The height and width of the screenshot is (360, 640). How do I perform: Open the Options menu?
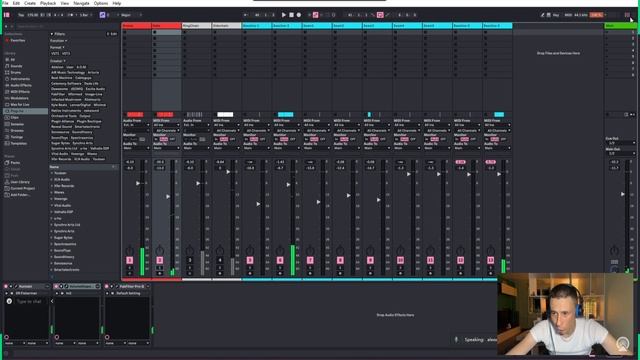pos(101,3)
